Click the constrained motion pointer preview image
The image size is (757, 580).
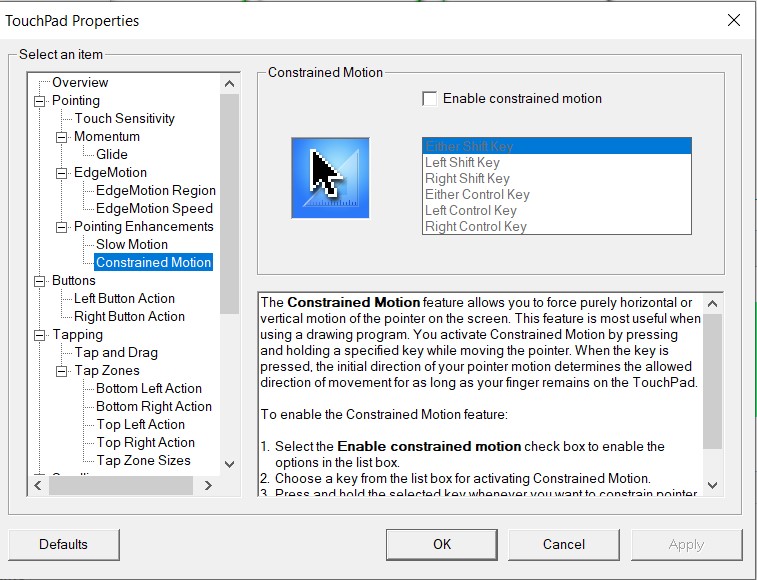click(x=330, y=178)
